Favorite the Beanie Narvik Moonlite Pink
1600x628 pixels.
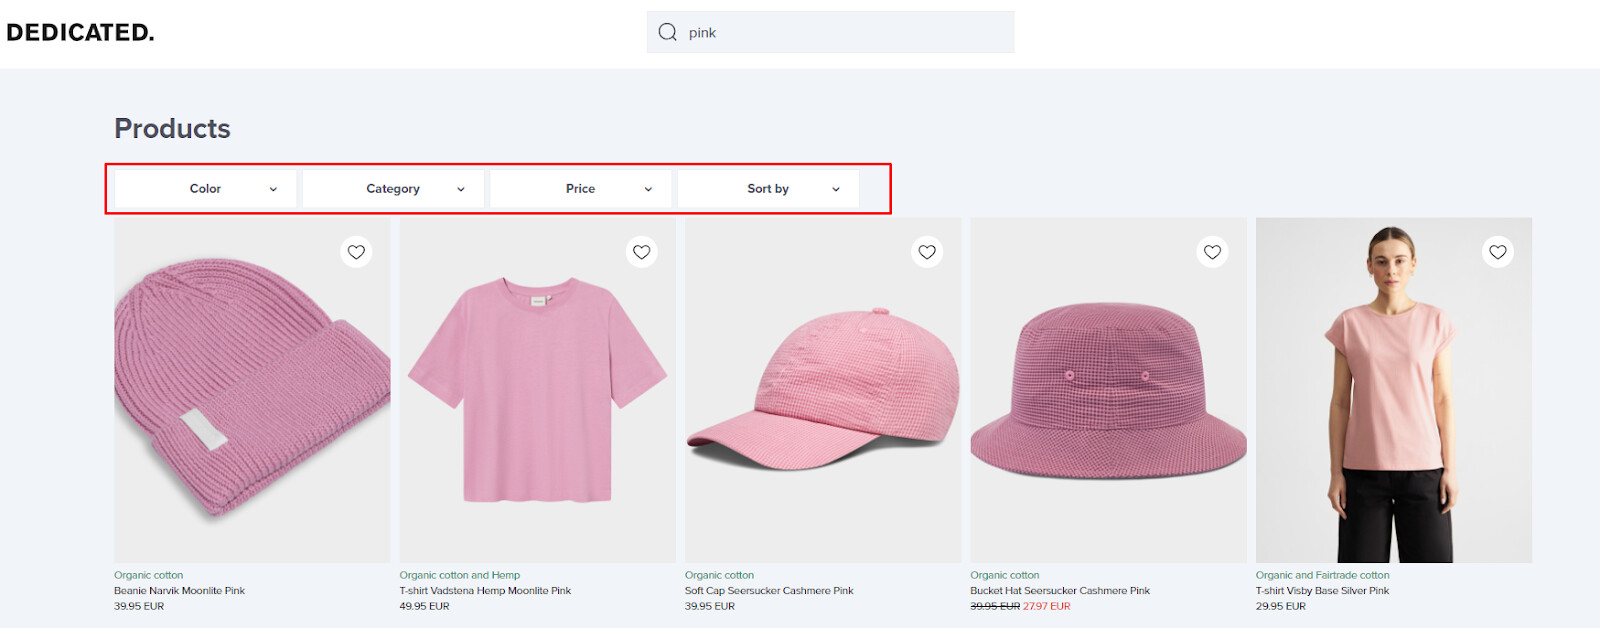coord(356,252)
